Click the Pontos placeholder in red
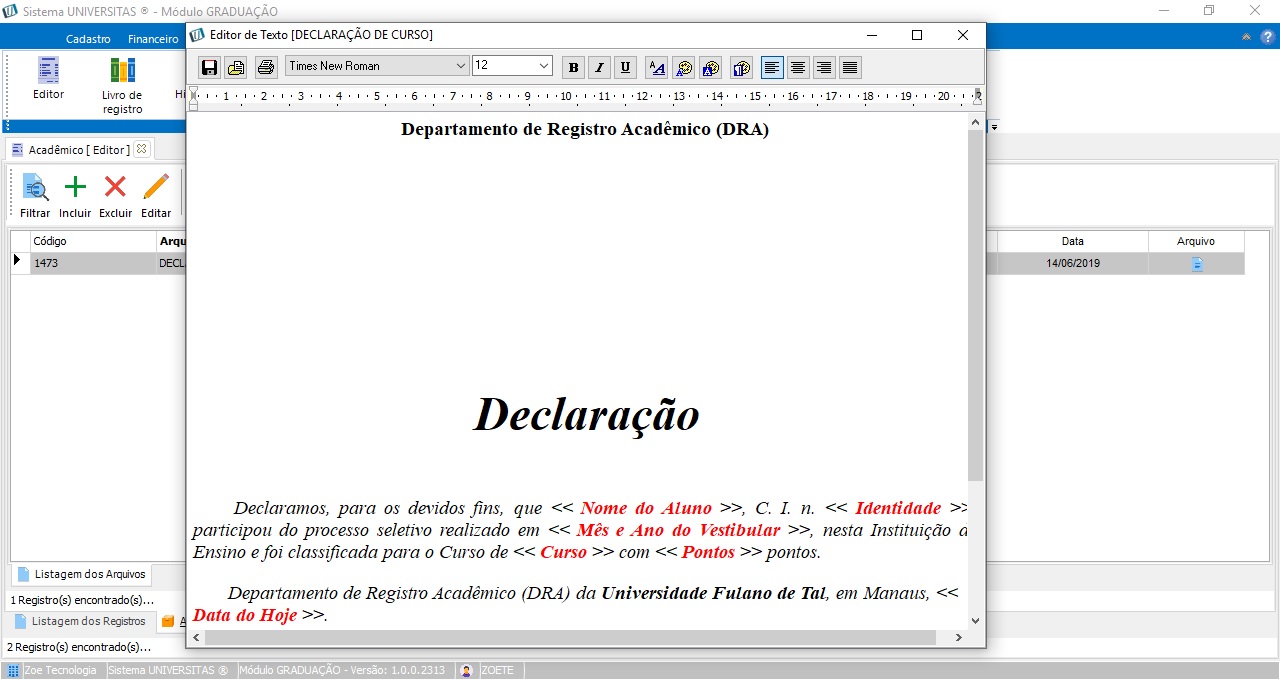The width and height of the screenshot is (1280, 680). click(708, 552)
